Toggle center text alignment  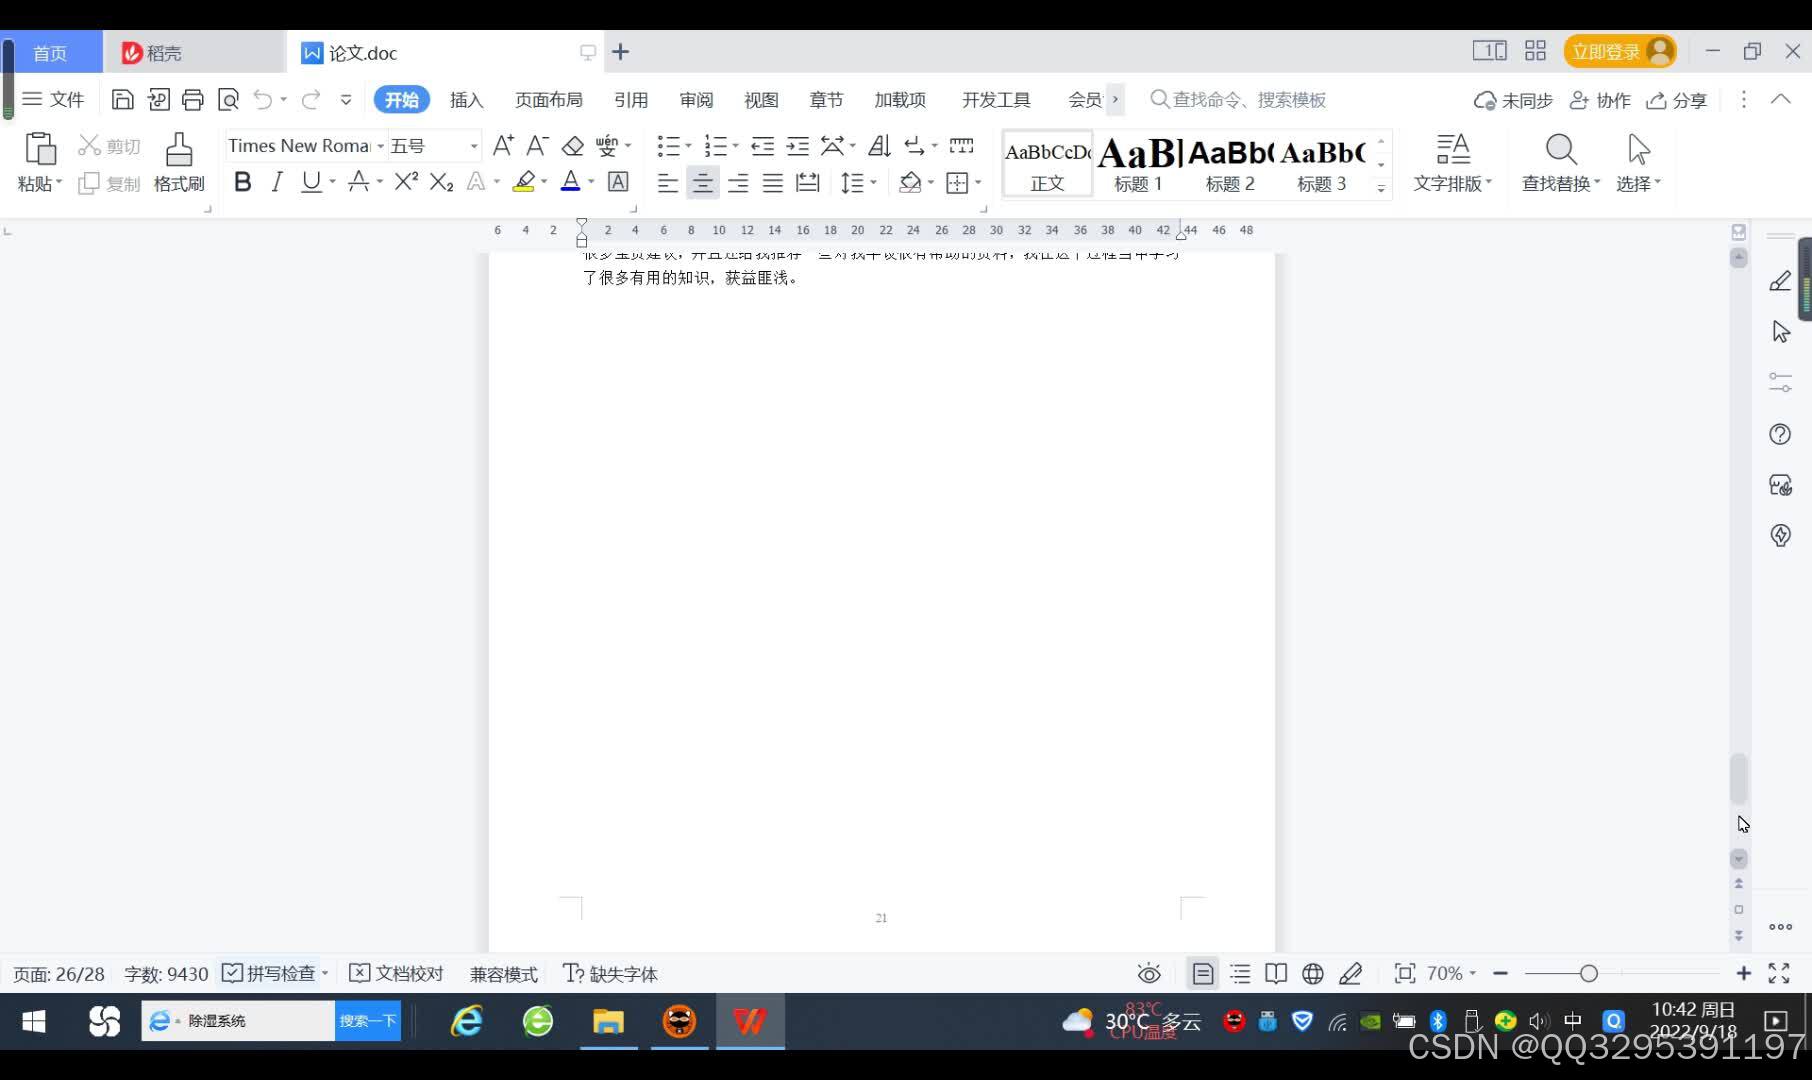click(x=702, y=182)
